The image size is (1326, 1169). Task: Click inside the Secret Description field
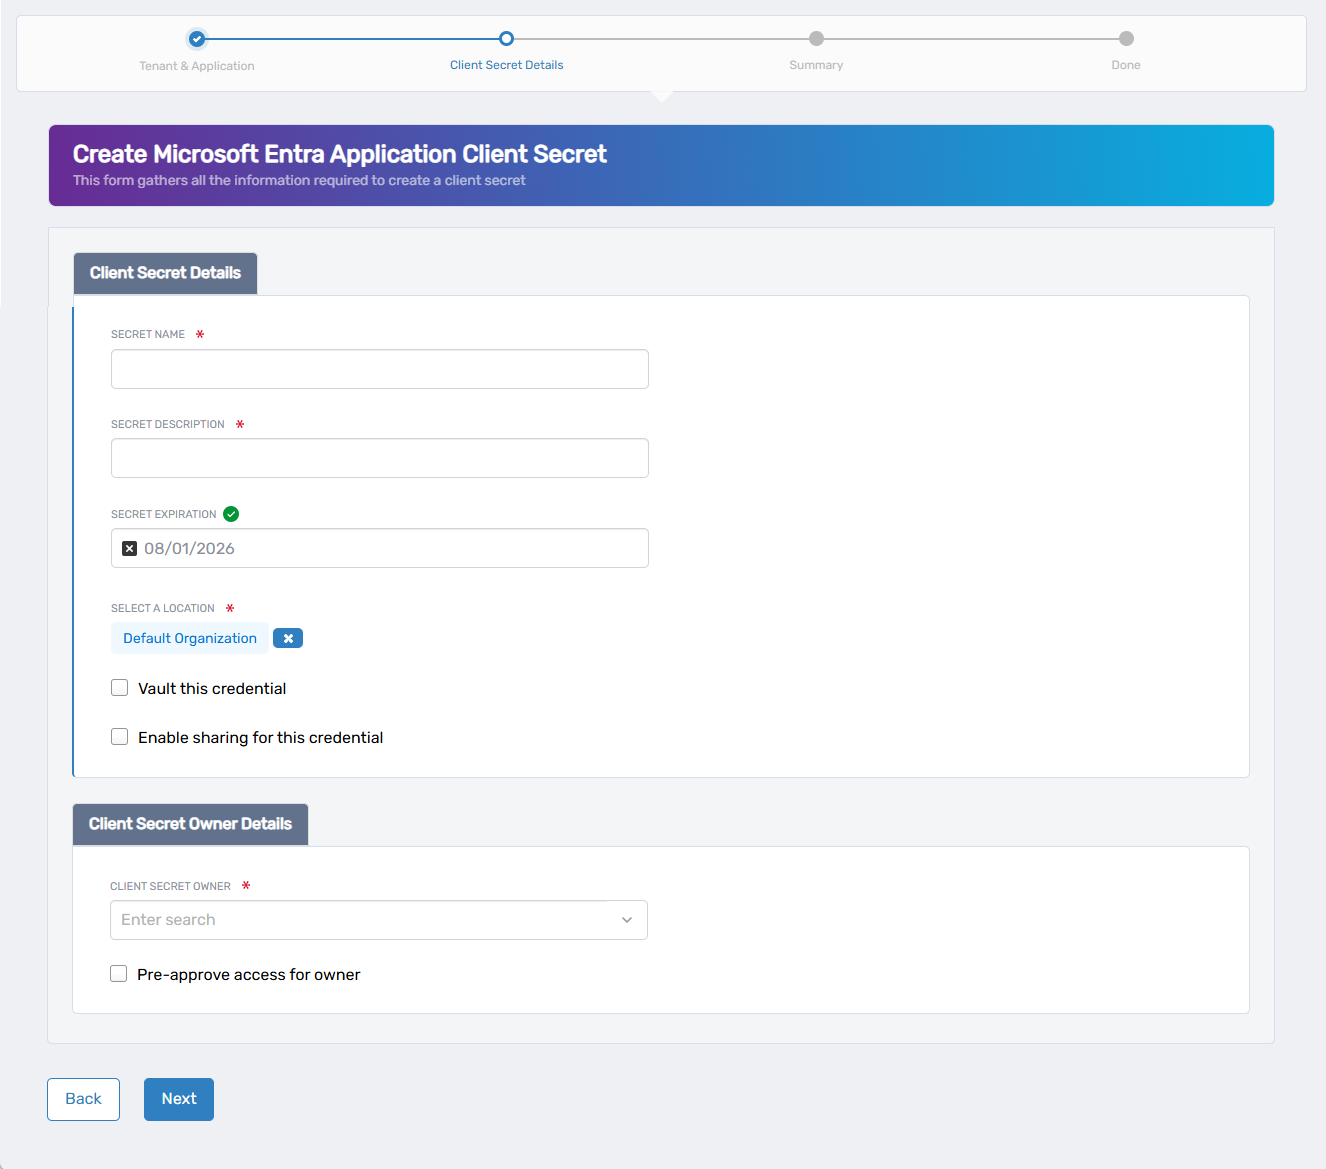tap(379, 458)
